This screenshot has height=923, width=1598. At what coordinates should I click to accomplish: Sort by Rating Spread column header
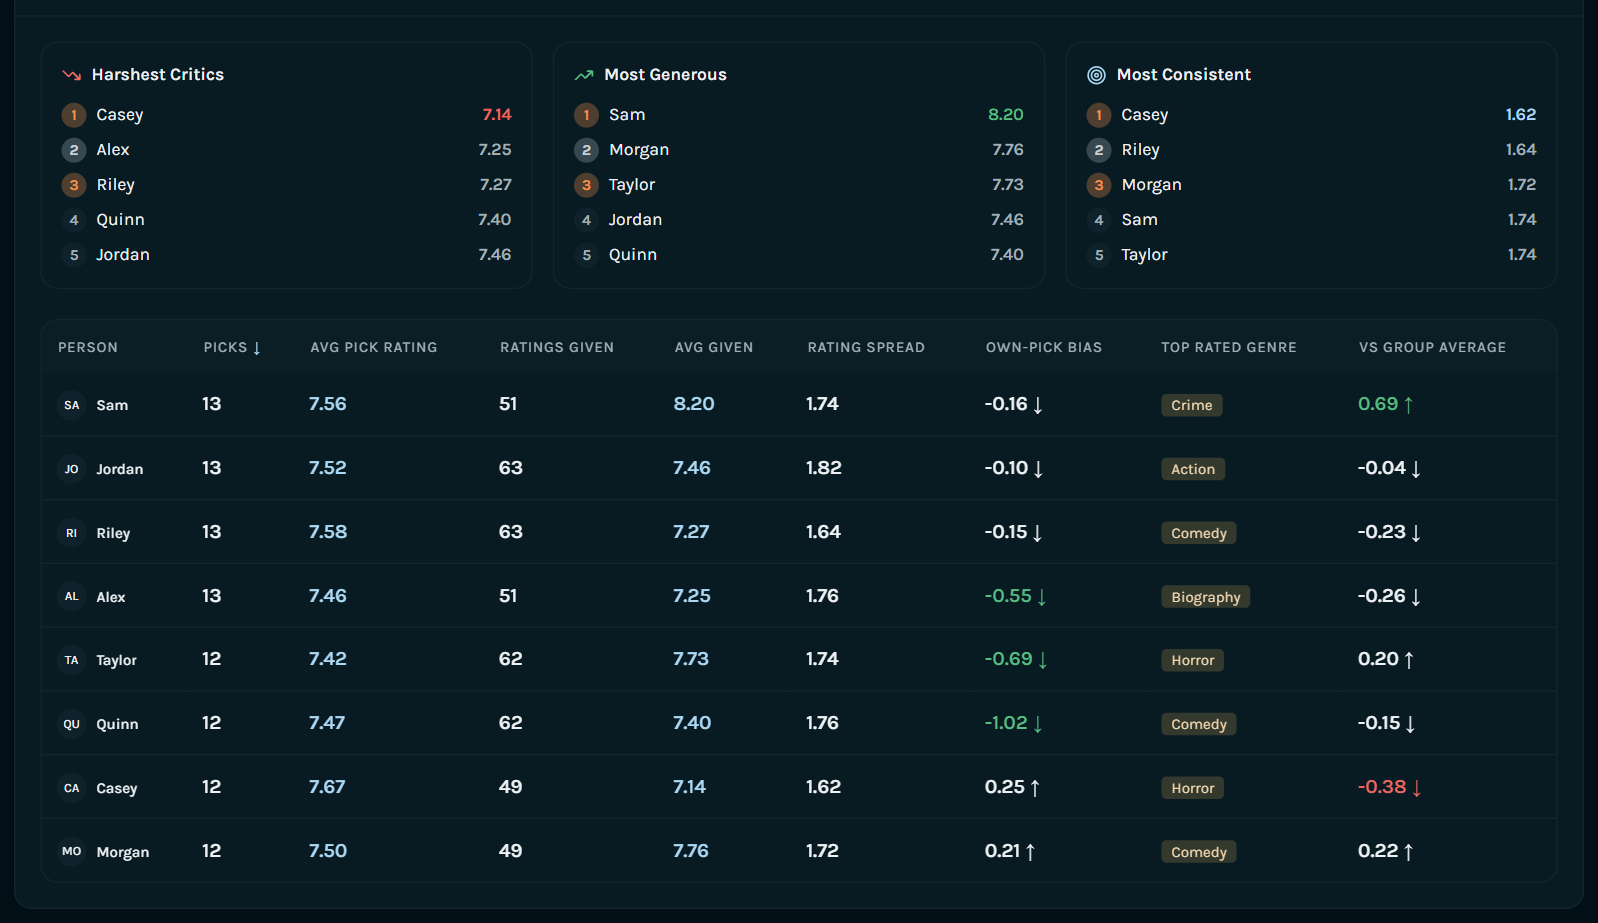point(866,347)
